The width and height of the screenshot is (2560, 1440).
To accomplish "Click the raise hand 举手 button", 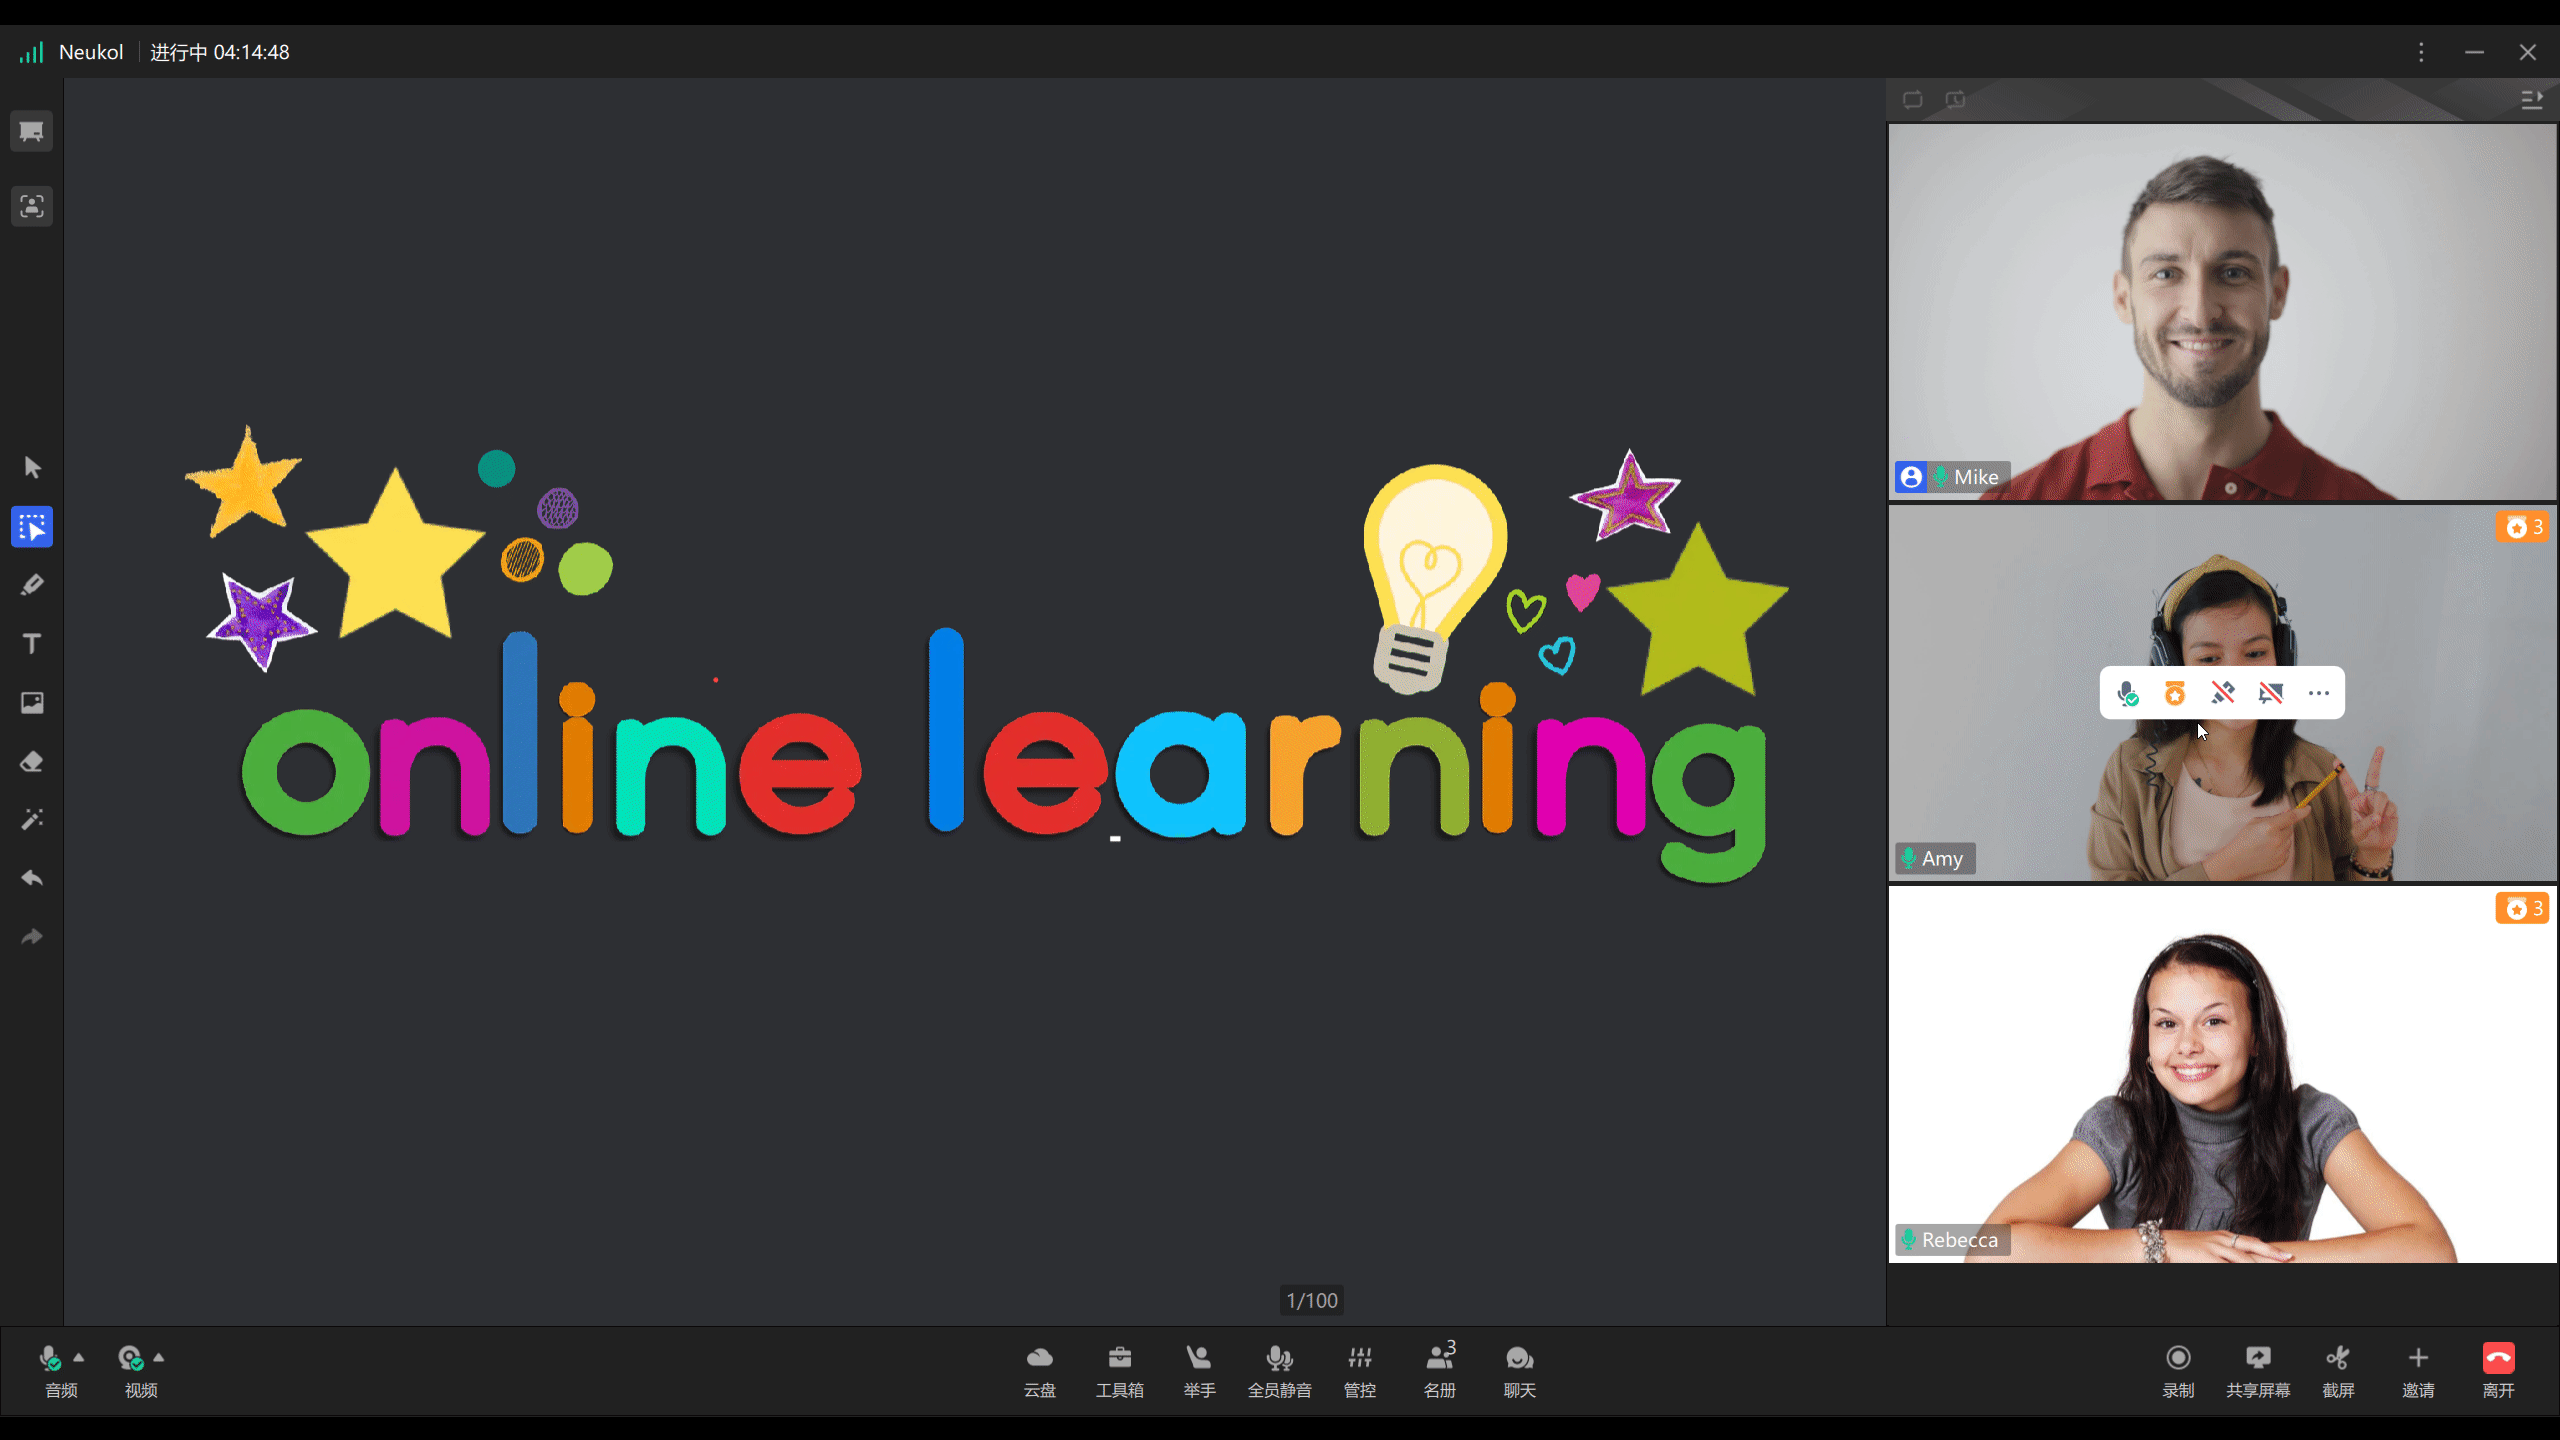I will coord(1199,1371).
